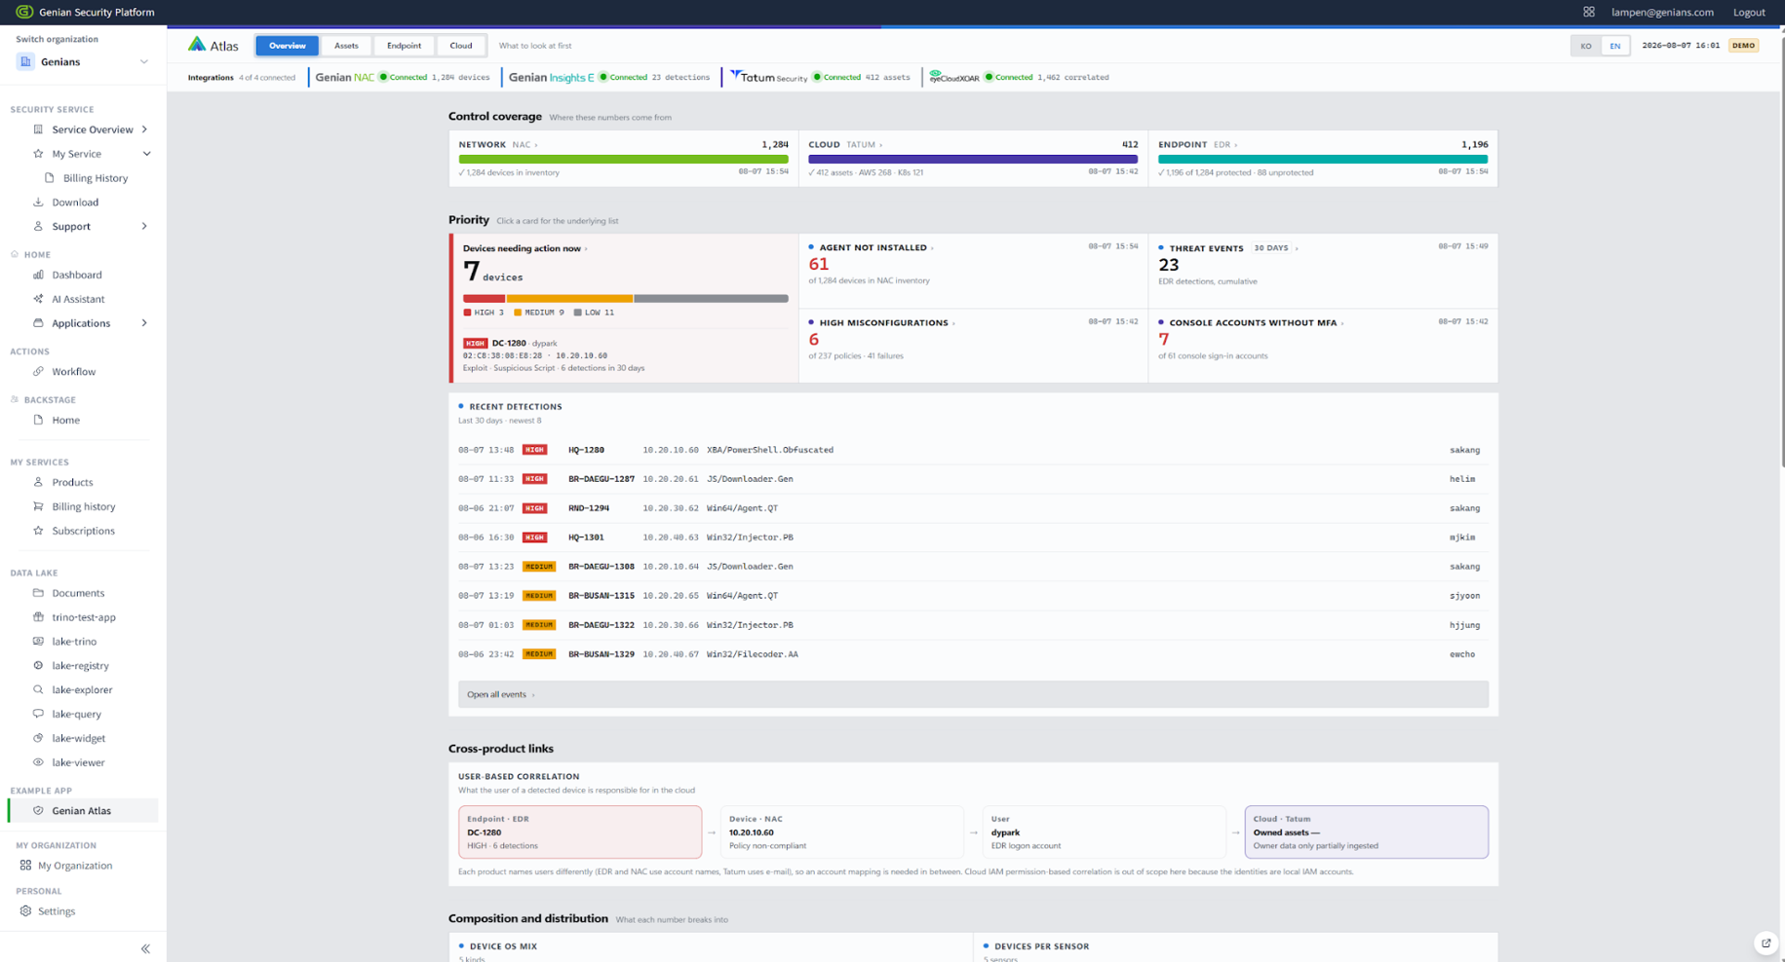Click the trino-test-app icon

coord(38,617)
